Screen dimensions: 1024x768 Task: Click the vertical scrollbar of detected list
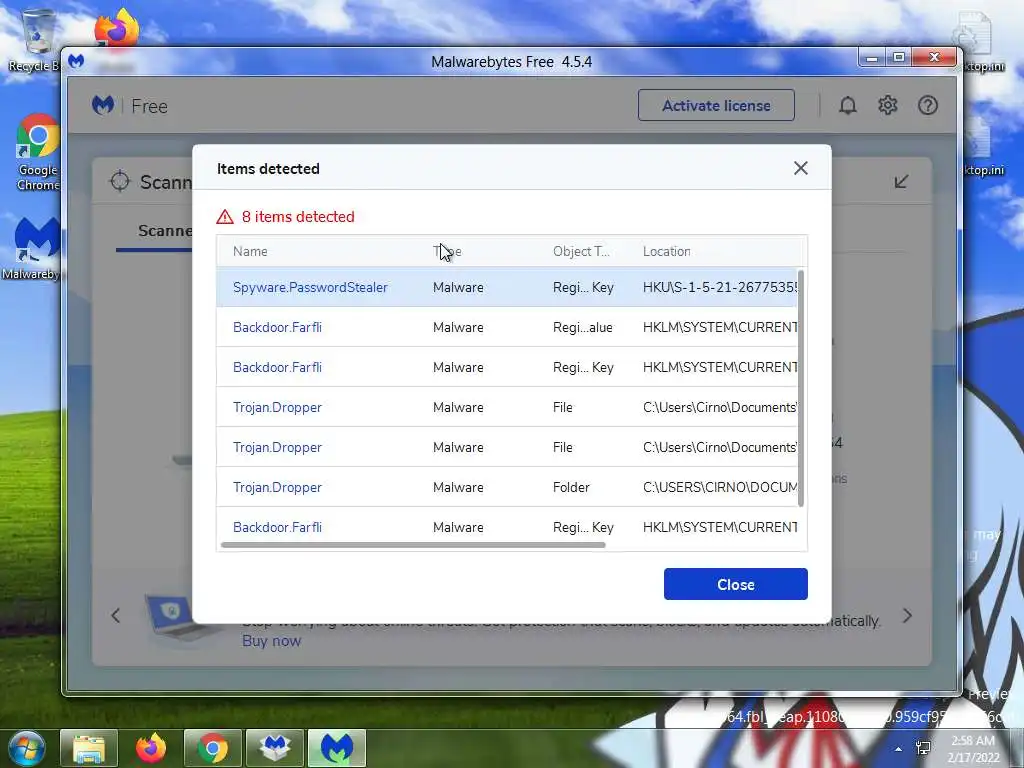[x=801, y=388]
